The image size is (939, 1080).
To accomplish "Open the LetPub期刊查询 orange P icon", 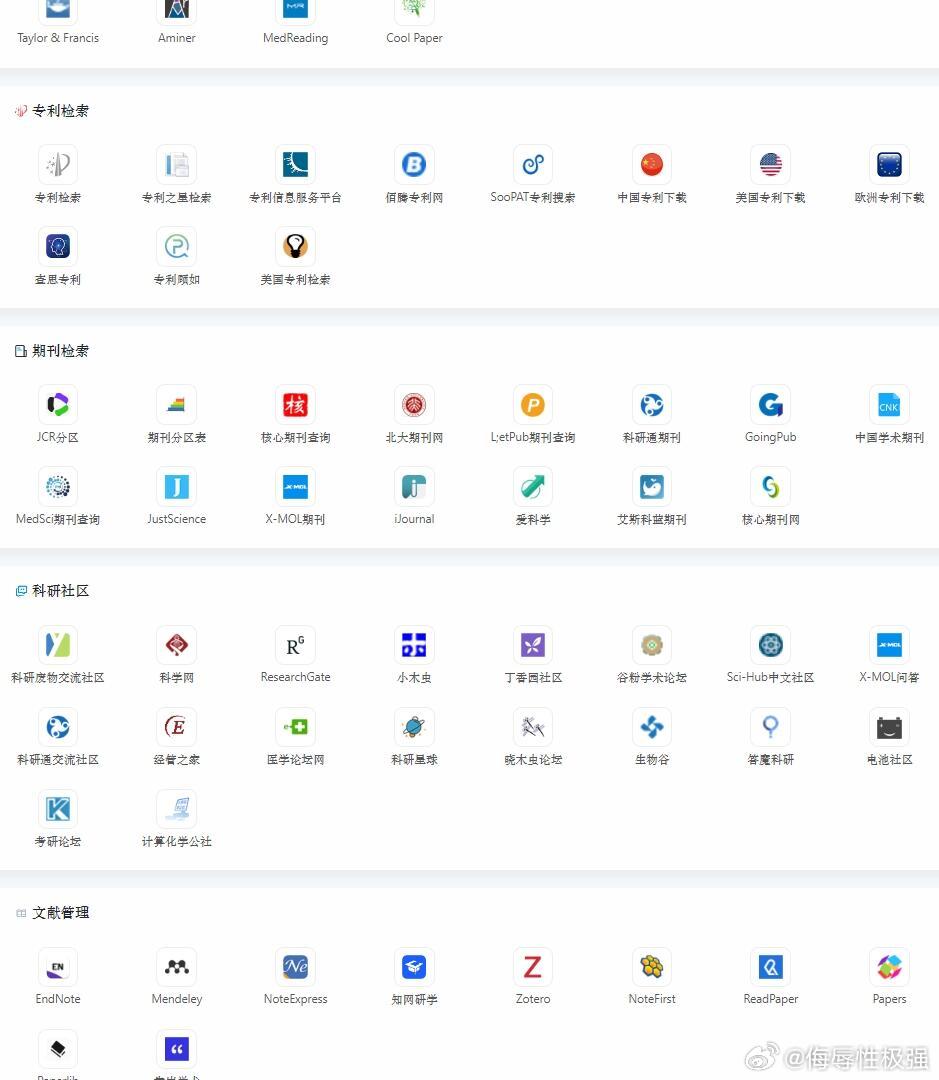I will 533,404.
